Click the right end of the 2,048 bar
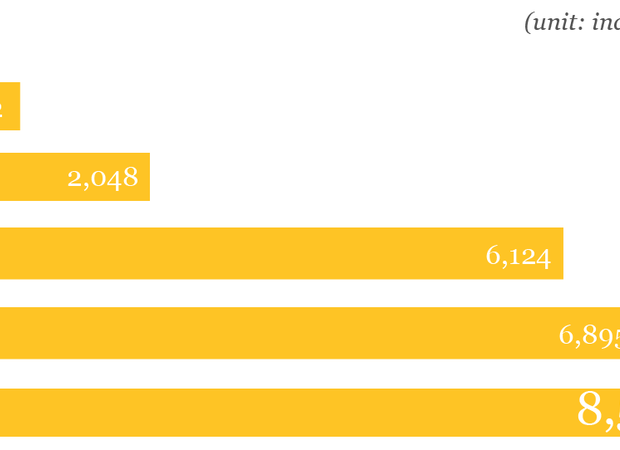620x450 pixels. click(146, 177)
